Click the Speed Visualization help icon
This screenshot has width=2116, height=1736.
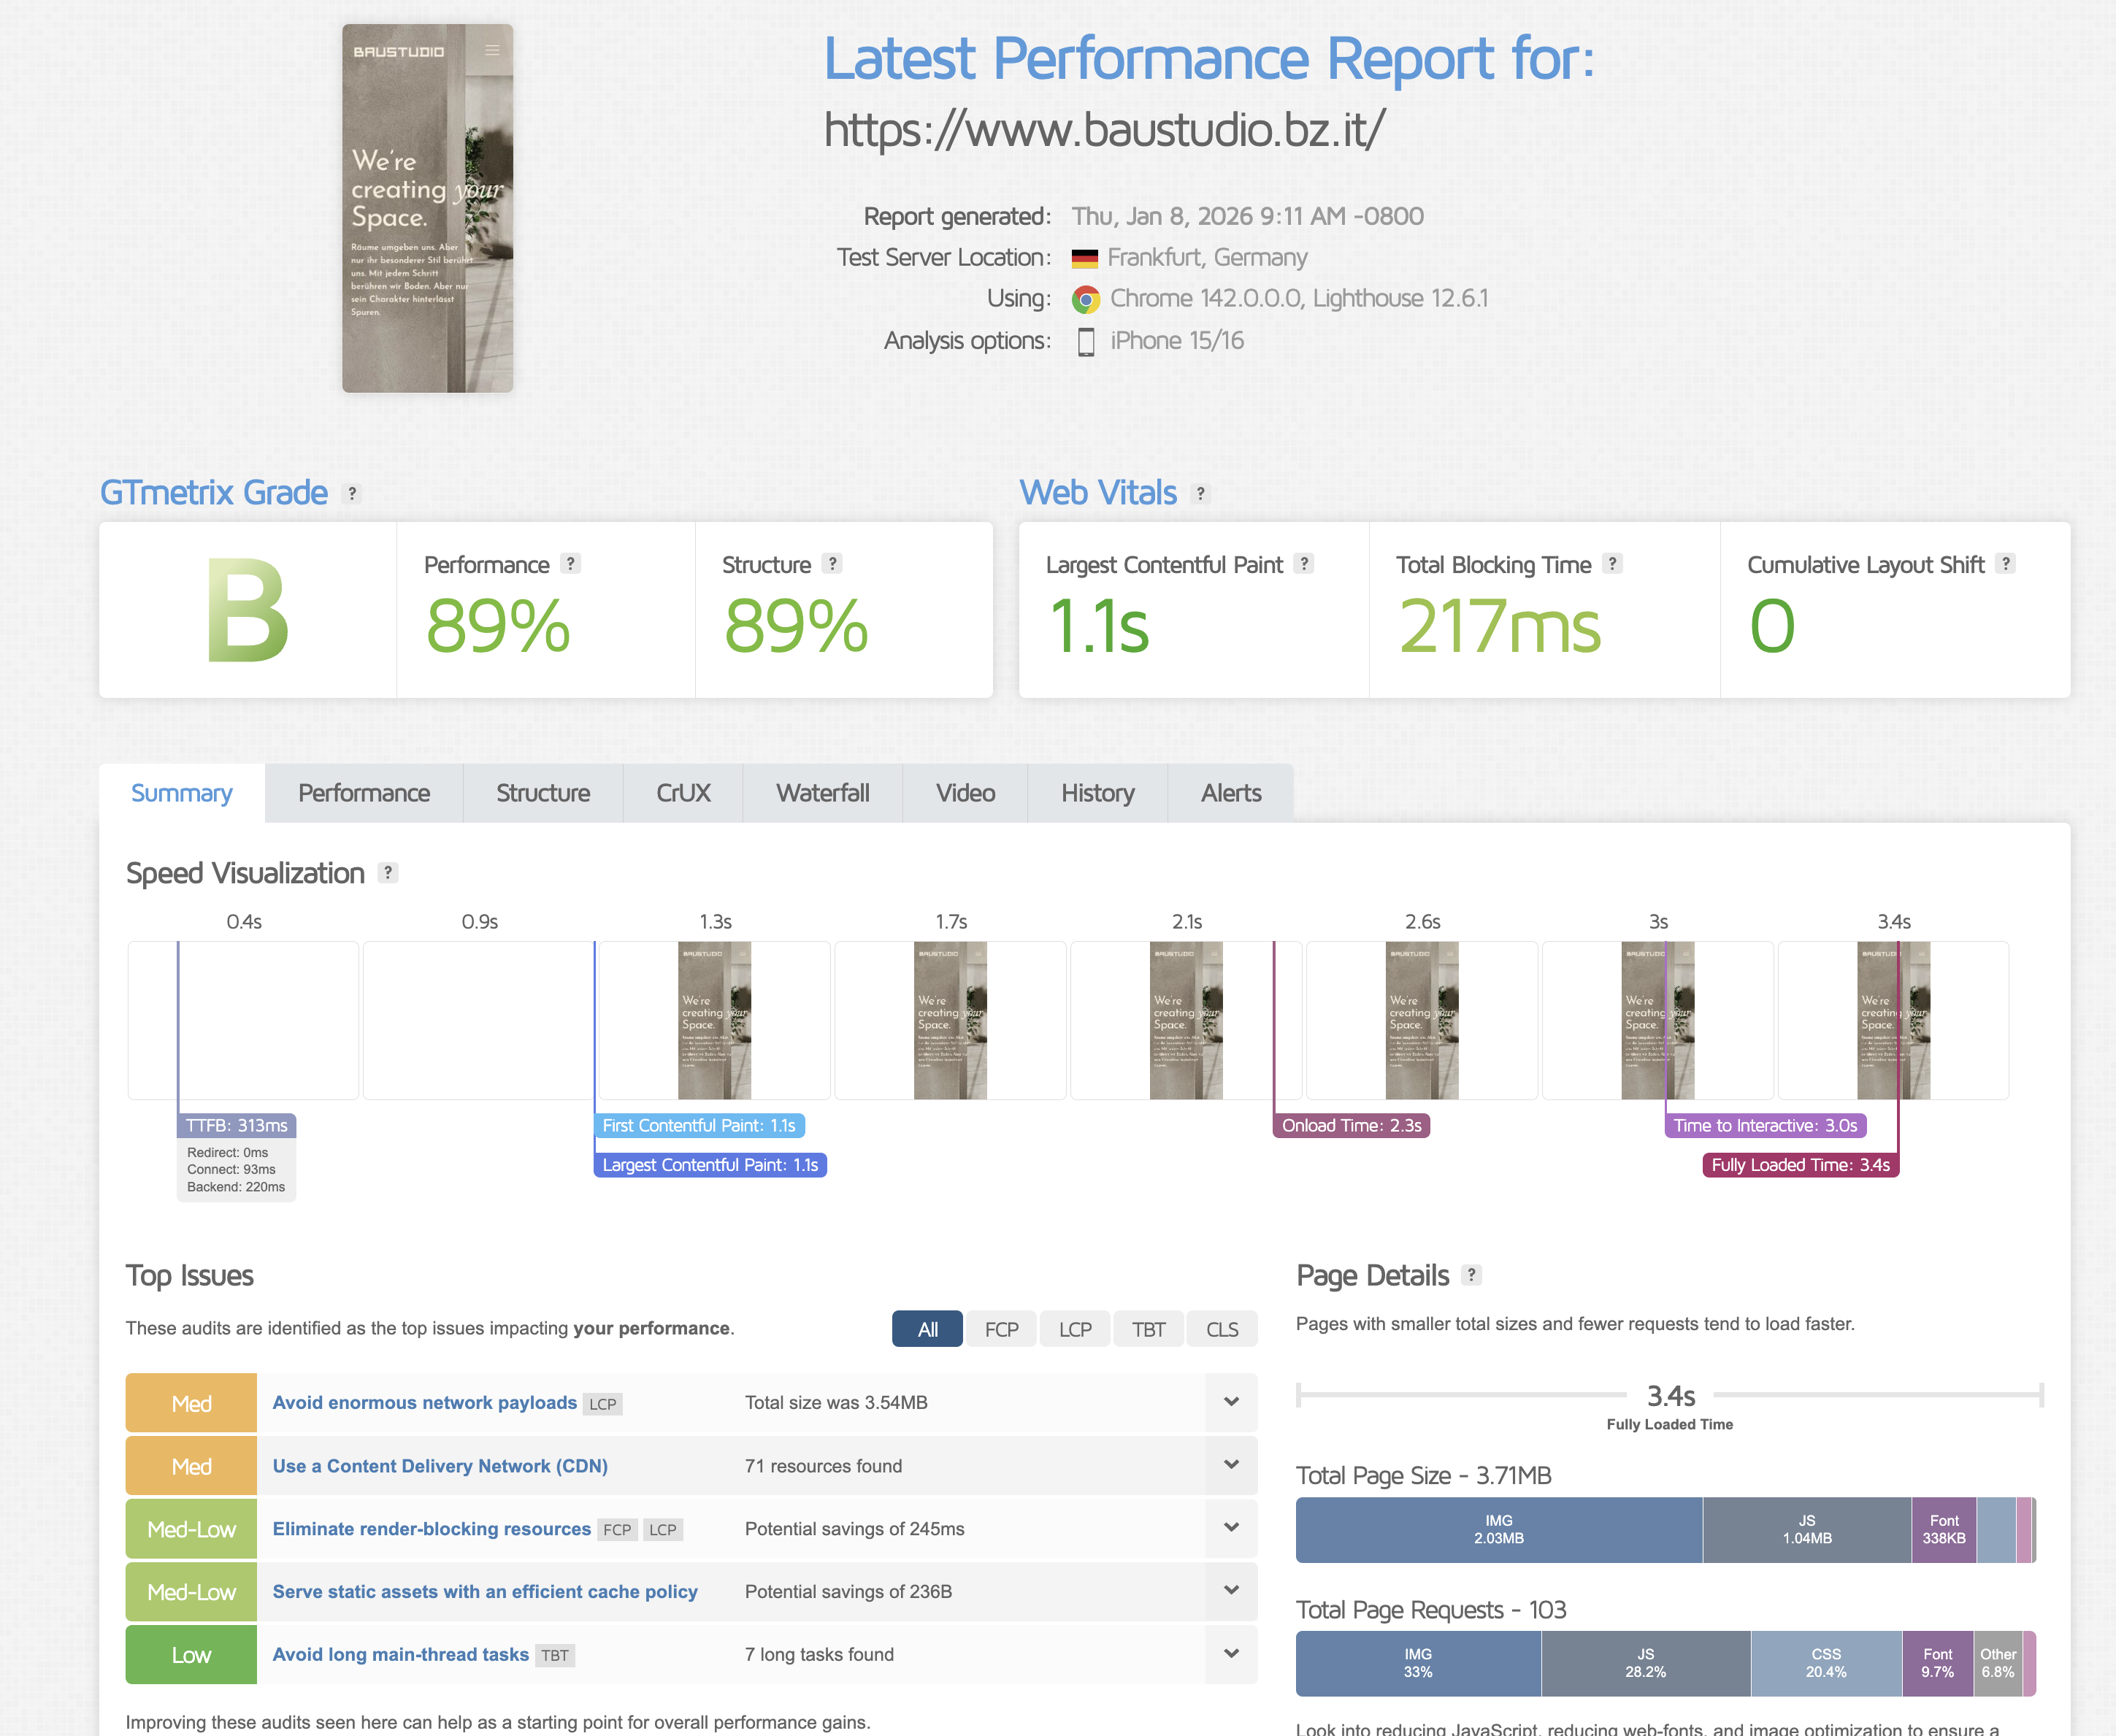(388, 873)
